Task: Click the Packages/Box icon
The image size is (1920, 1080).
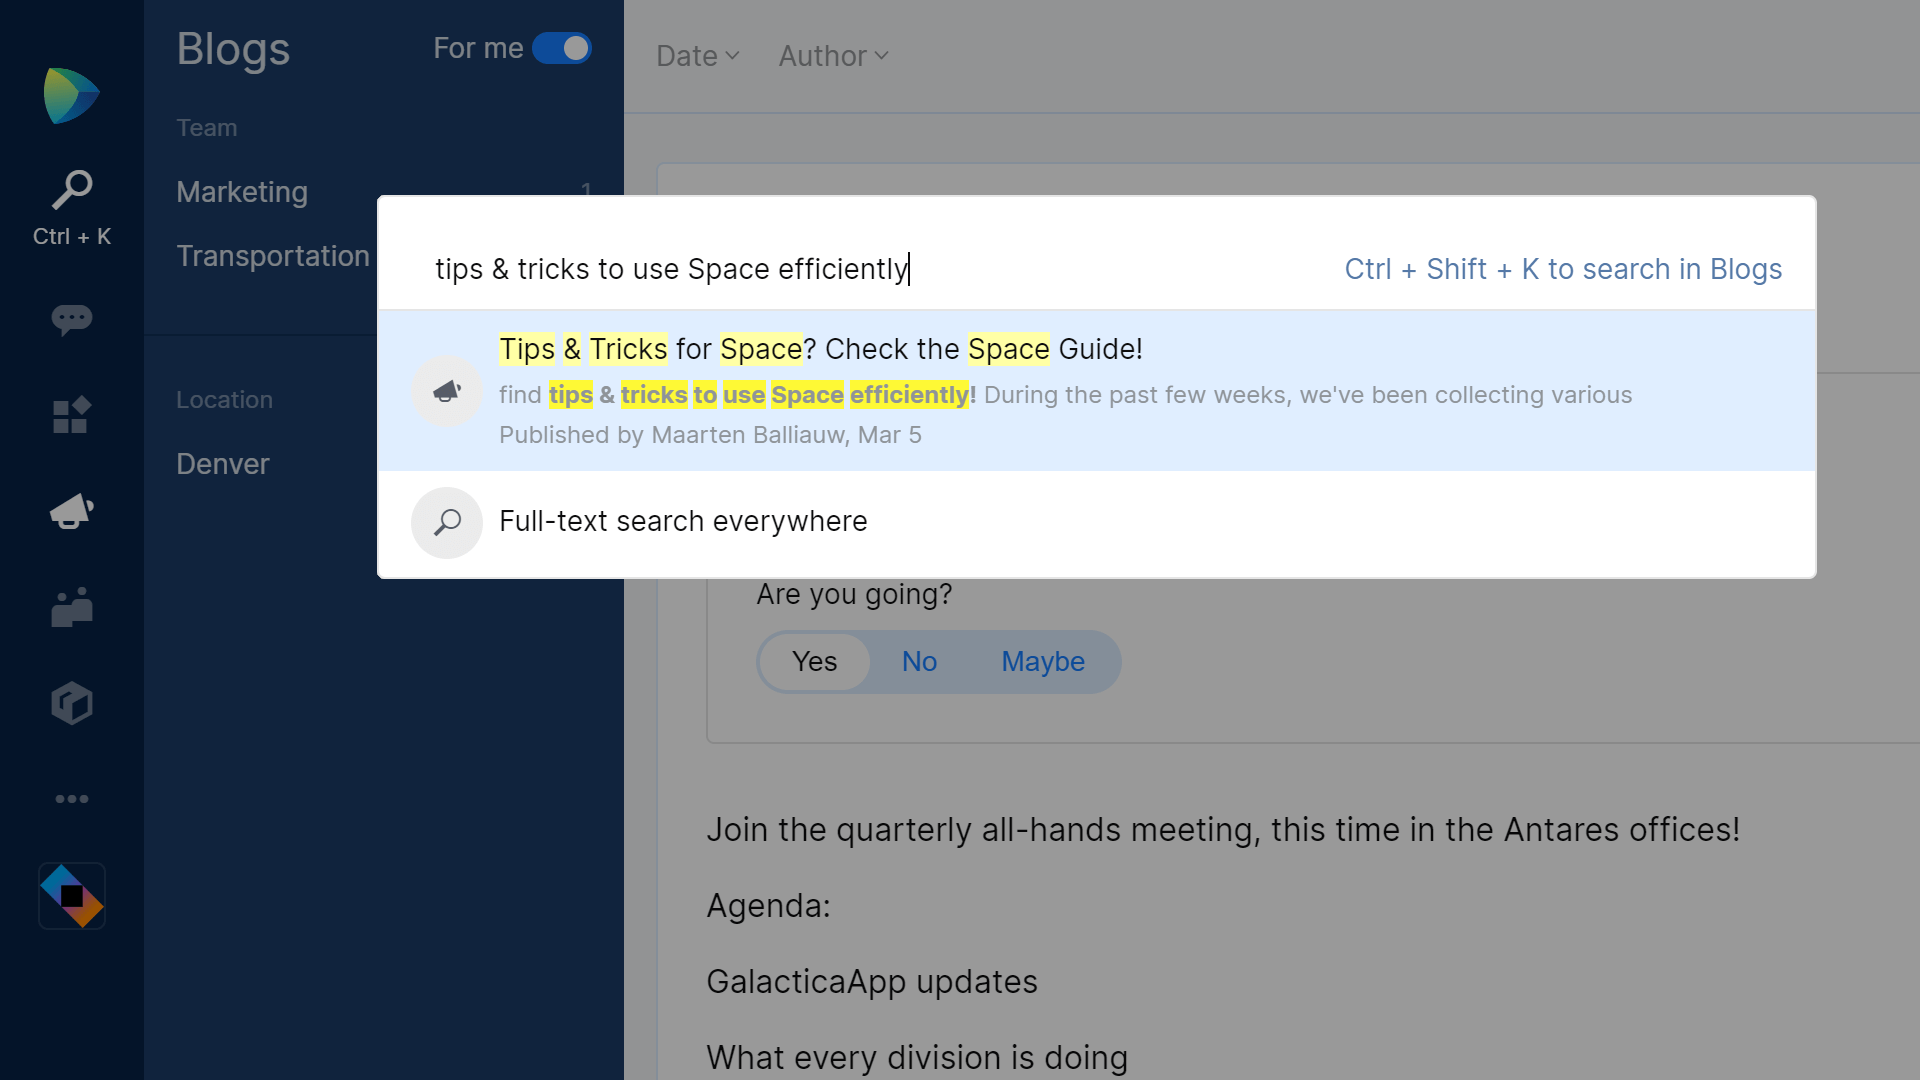Action: (73, 703)
